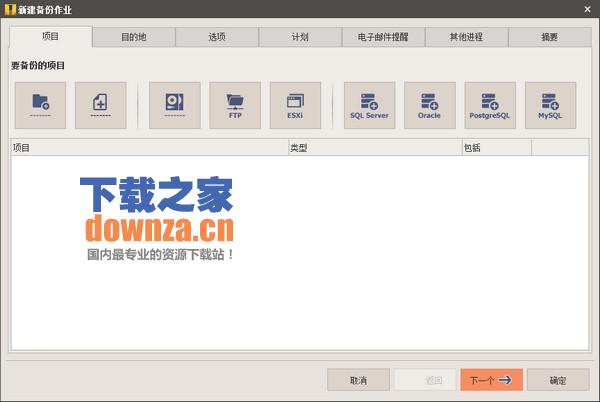Sort by the 包括 column header
Image resolution: width=600 pixels, height=402 pixels.
pos(497,148)
